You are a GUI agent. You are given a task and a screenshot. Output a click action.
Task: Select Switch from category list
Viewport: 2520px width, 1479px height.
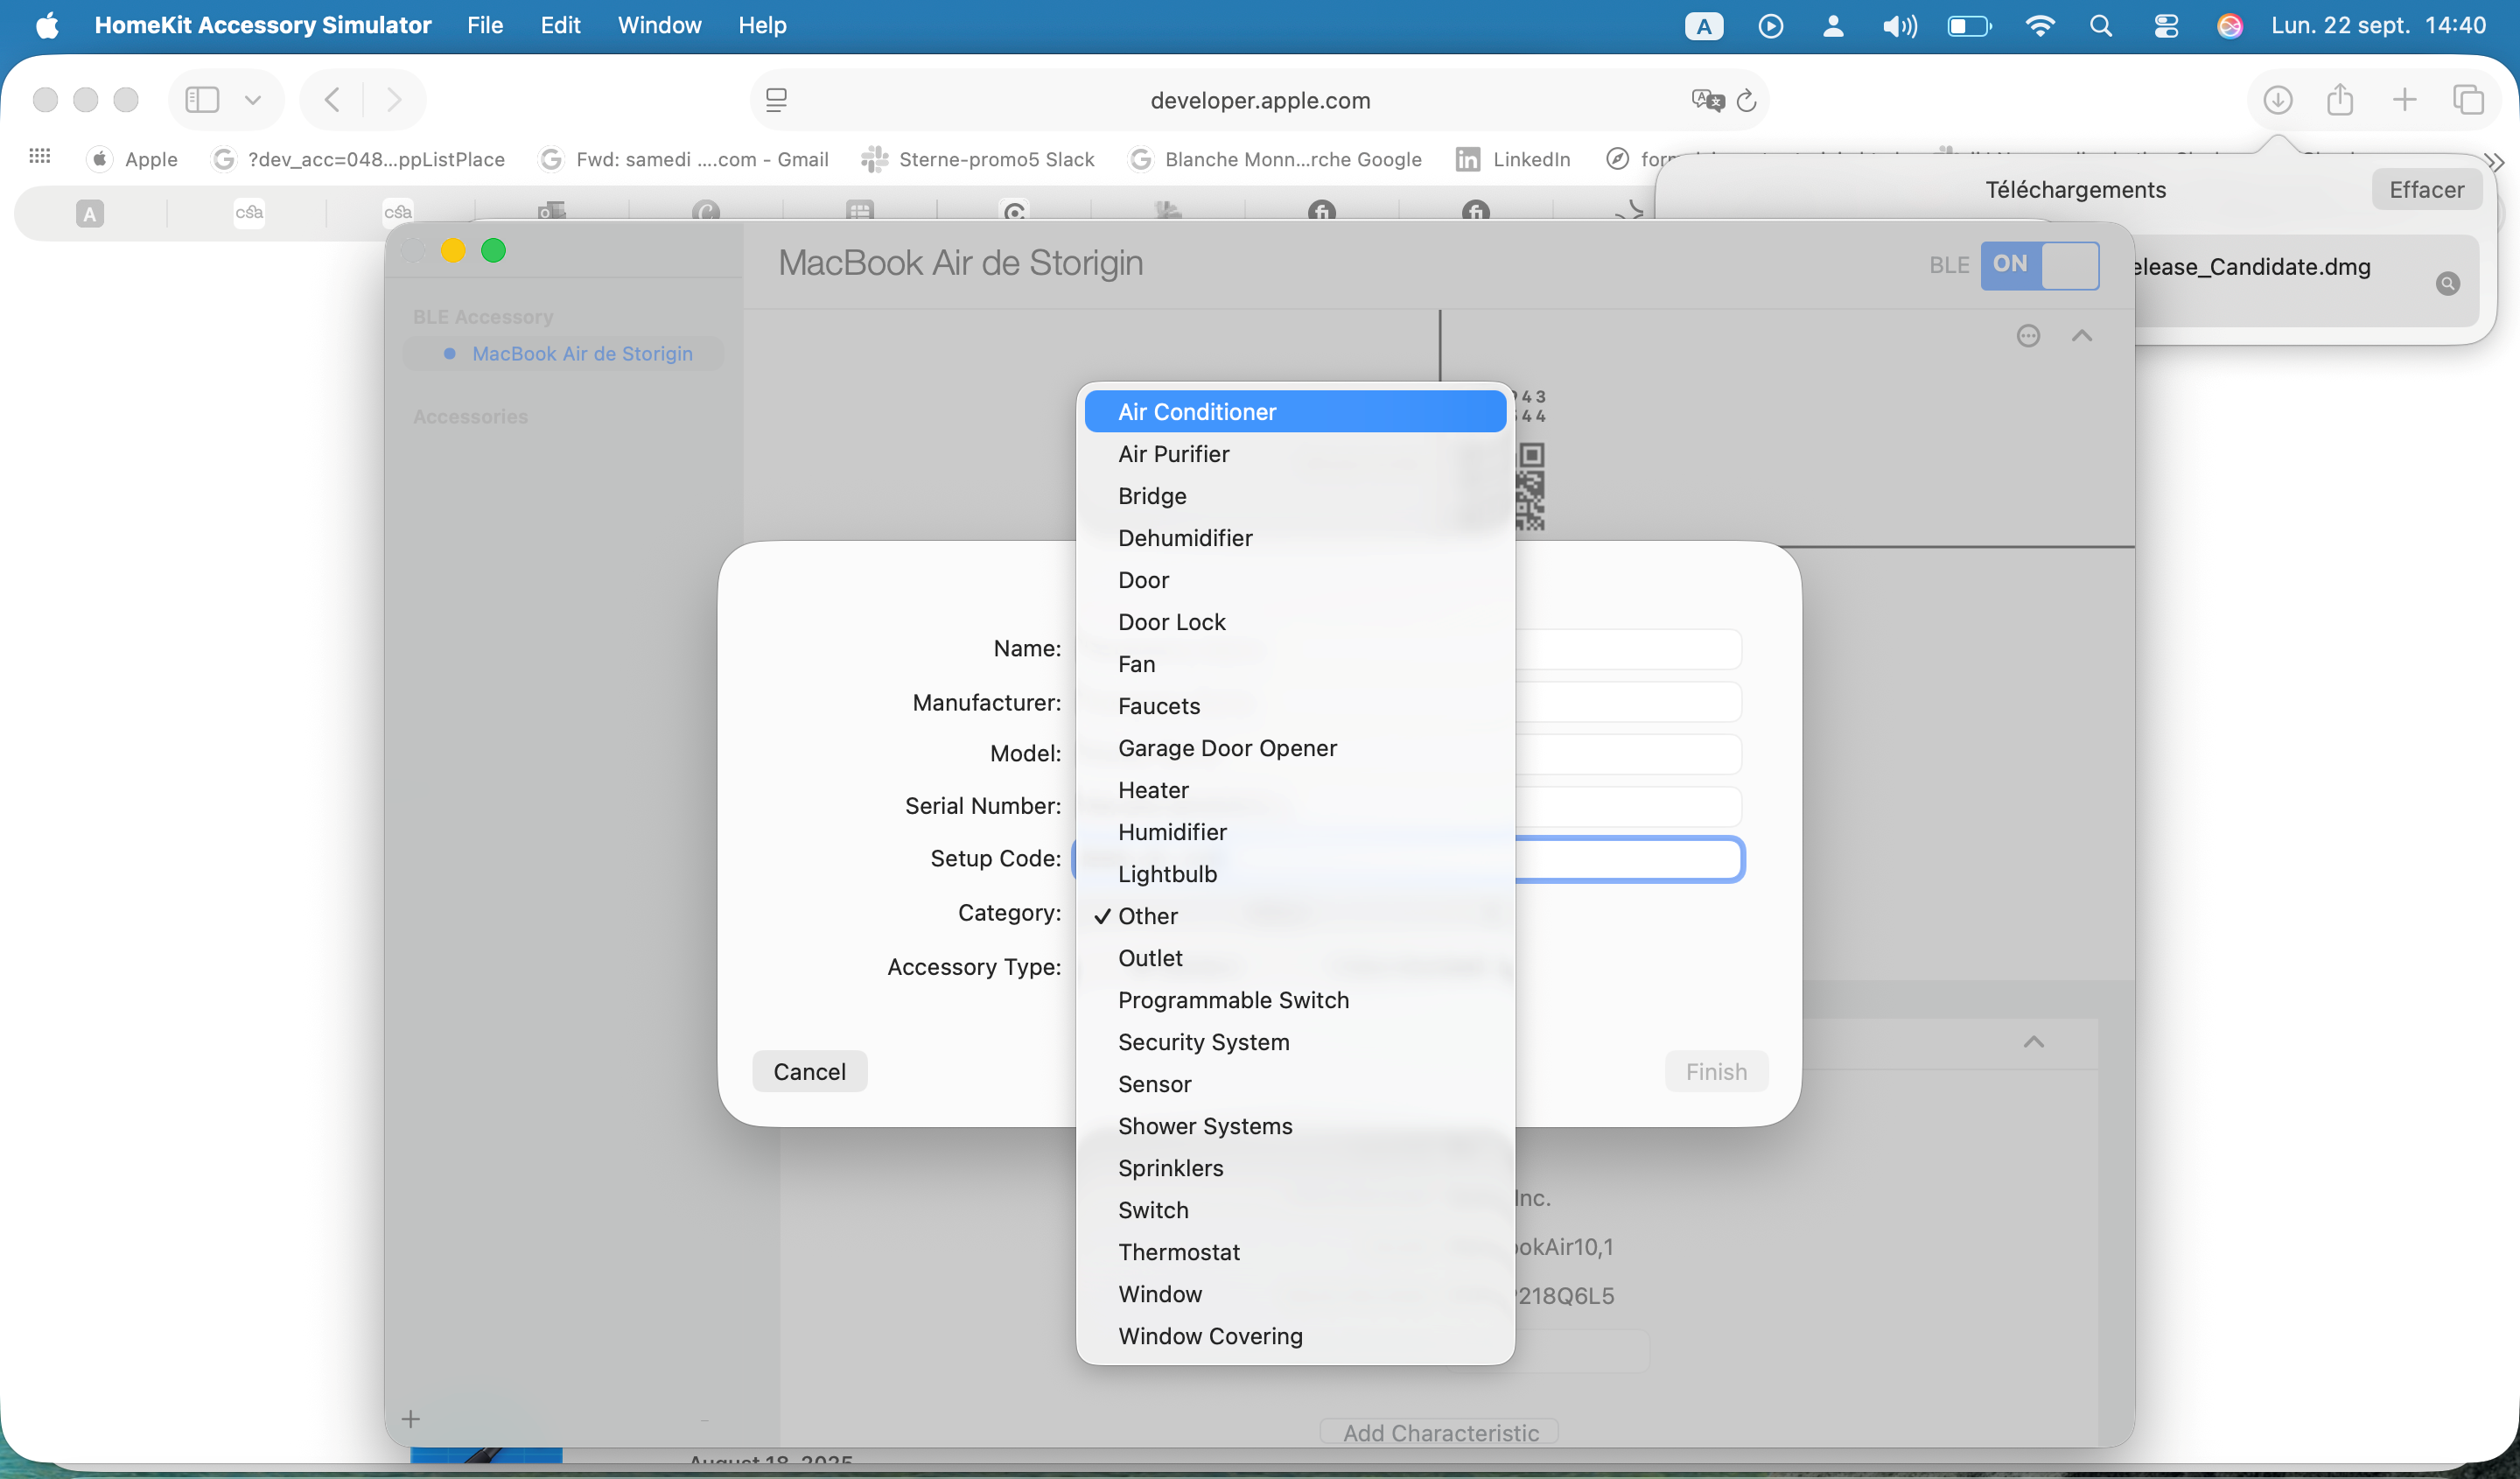click(1295, 1210)
